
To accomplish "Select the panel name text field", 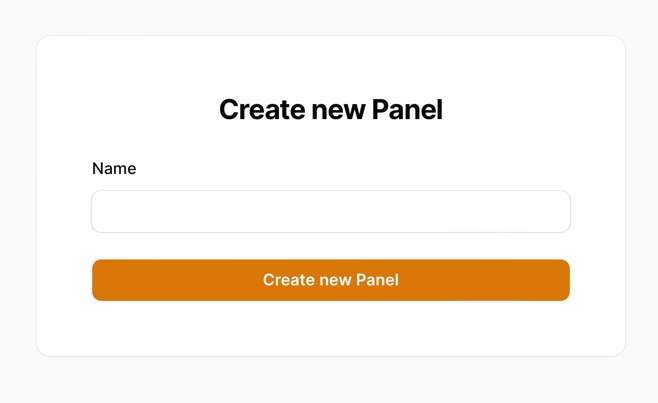I will (330, 212).
